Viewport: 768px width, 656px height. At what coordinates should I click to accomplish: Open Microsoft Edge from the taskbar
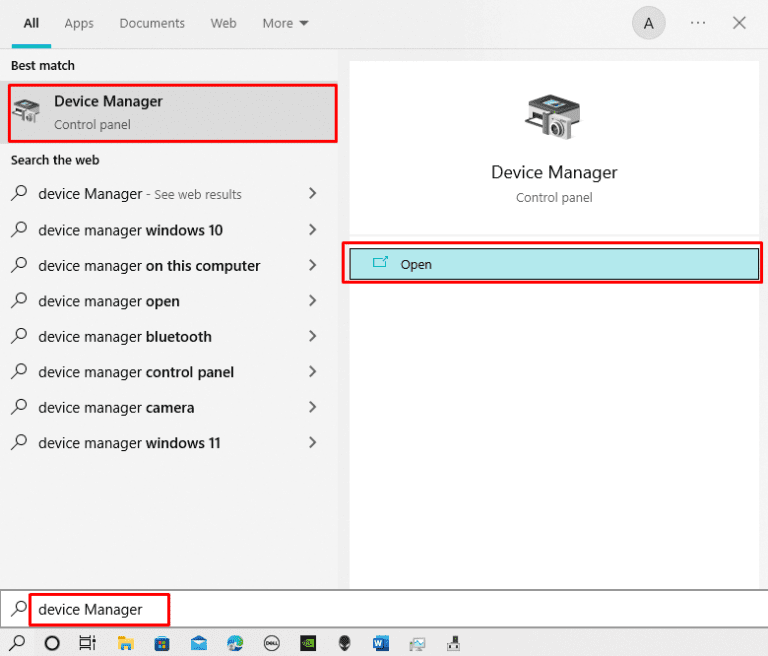(x=235, y=643)
